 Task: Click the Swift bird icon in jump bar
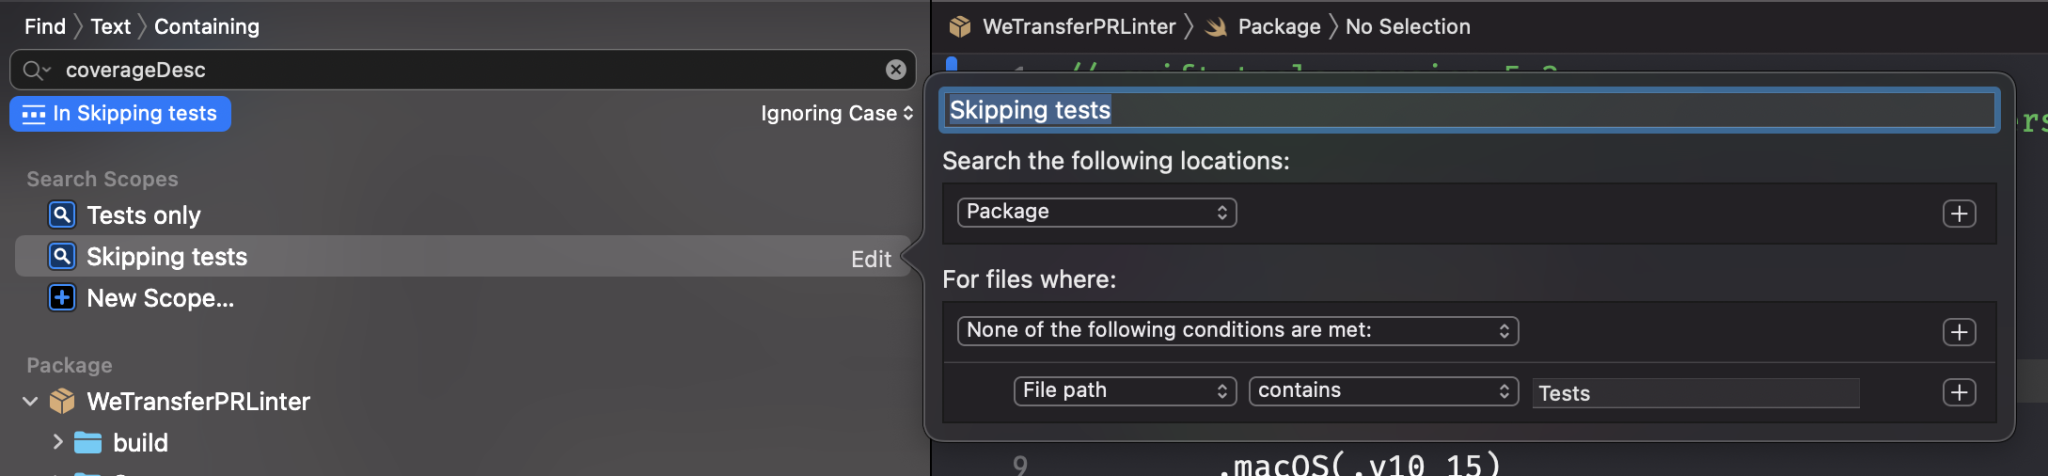point(1216,28)
